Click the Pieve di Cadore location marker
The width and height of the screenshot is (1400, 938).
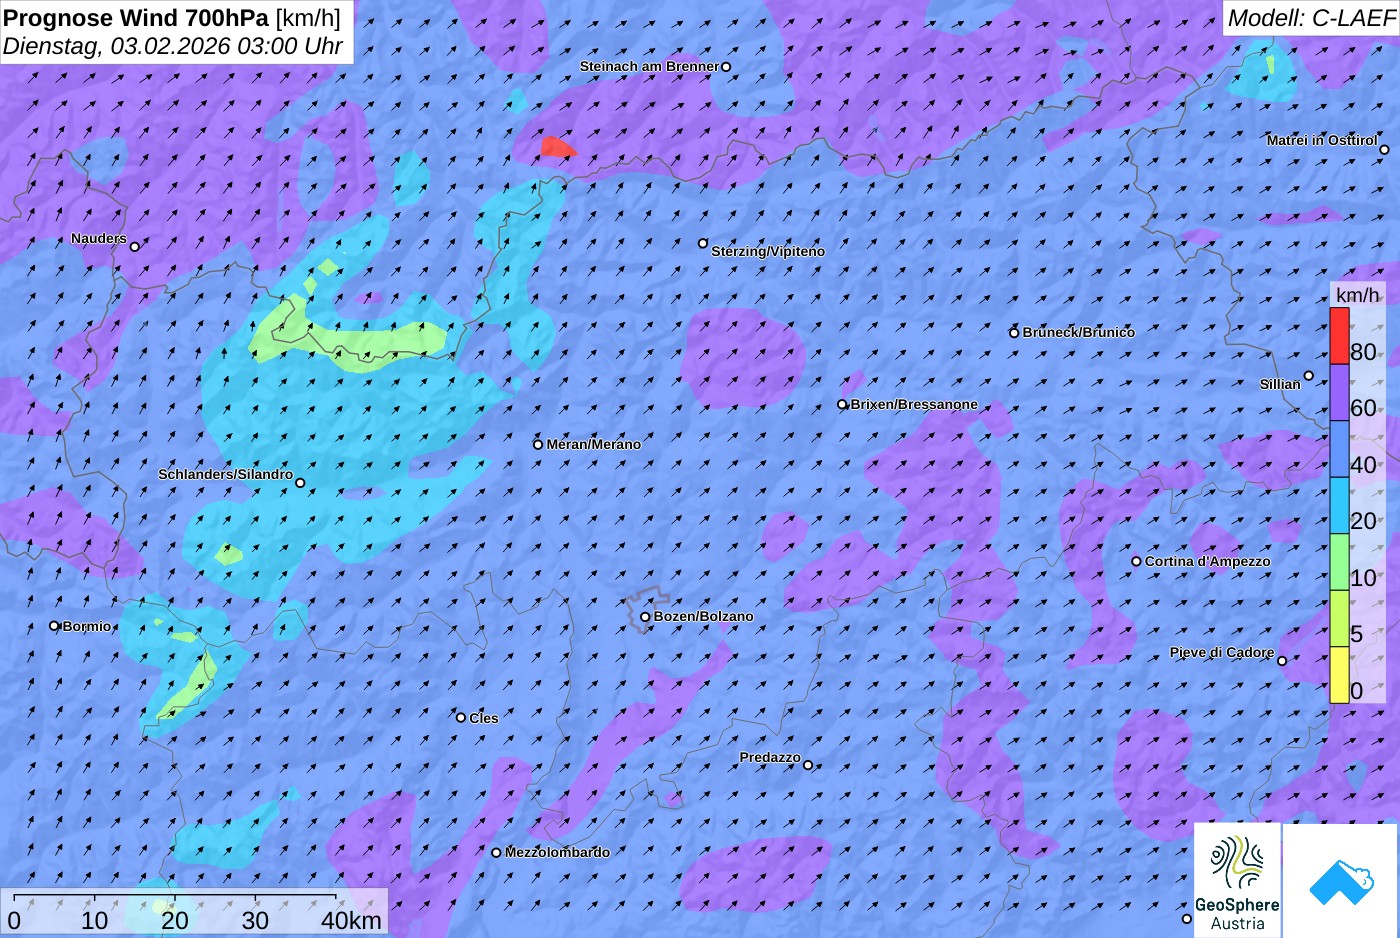(x=1282, y=660)
